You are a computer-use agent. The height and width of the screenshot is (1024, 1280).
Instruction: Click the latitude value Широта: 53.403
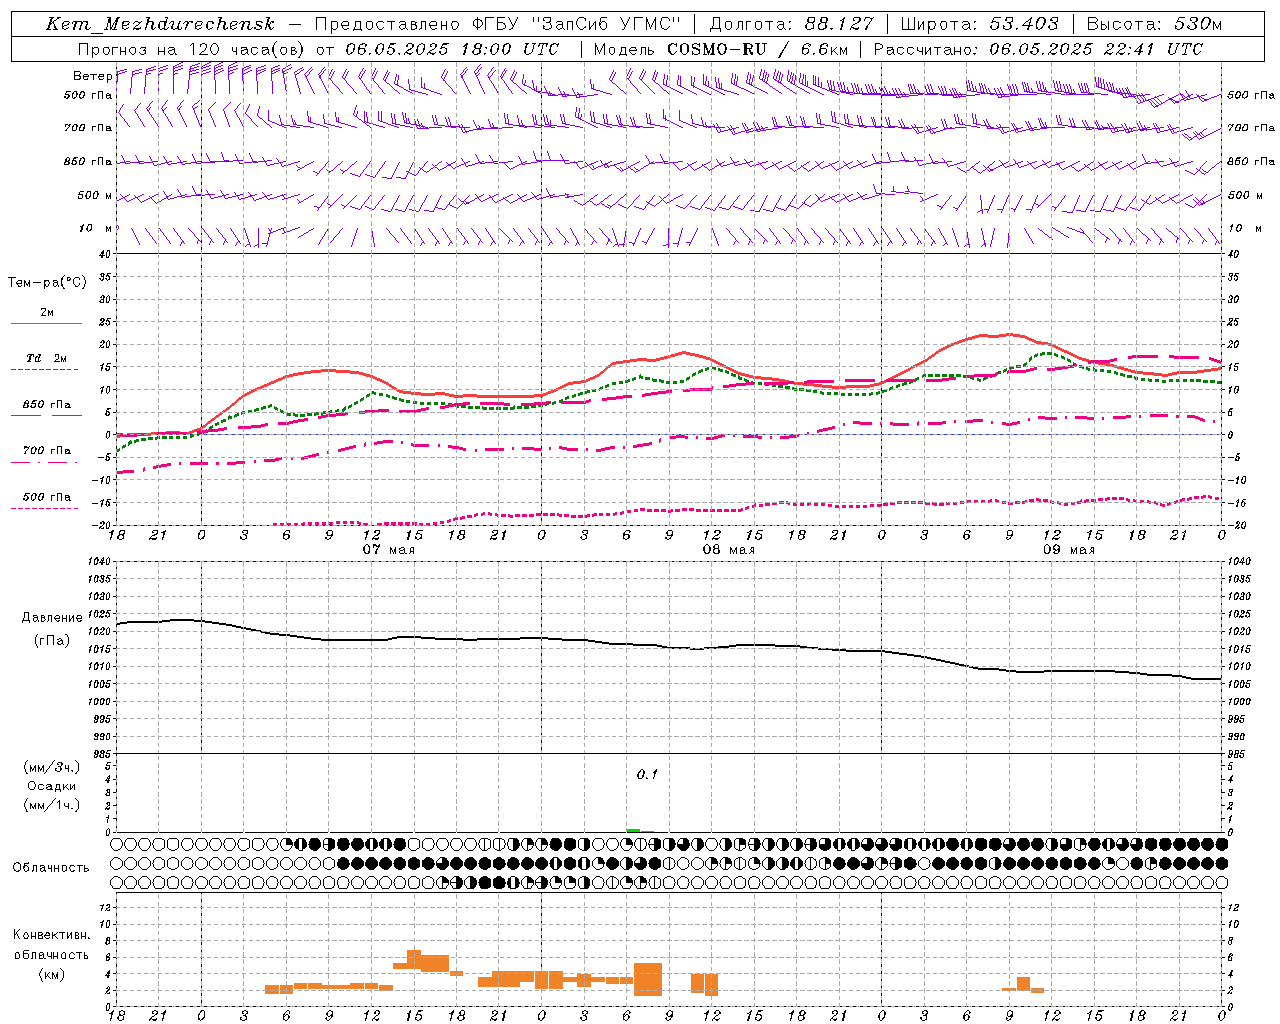tap(979, 25)
